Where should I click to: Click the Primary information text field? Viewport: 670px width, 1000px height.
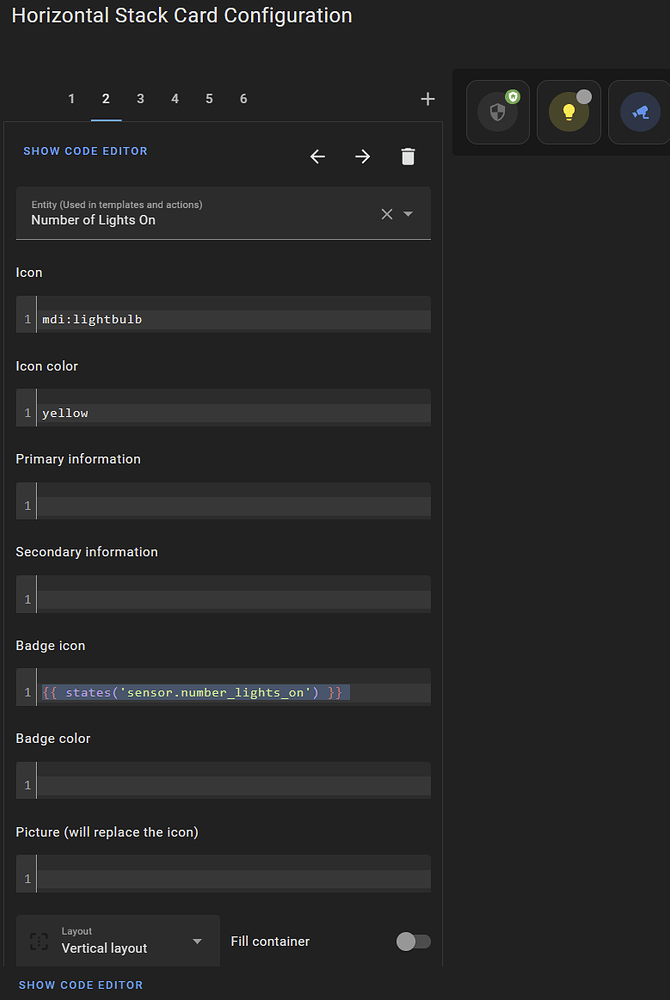tap(232, 506)
